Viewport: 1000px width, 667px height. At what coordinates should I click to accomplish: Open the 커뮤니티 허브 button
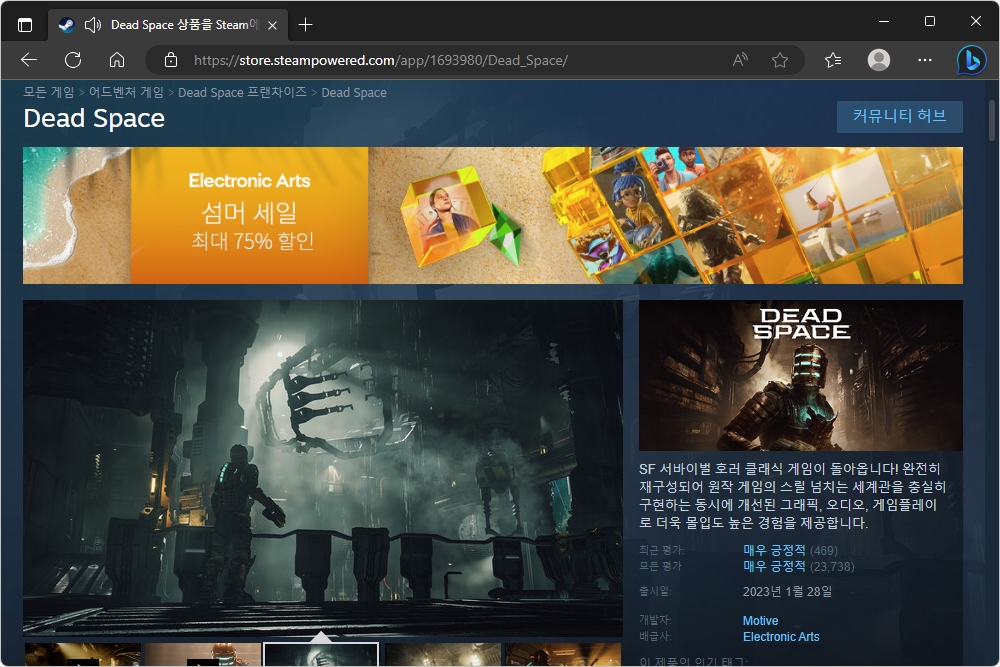(899, 116)
